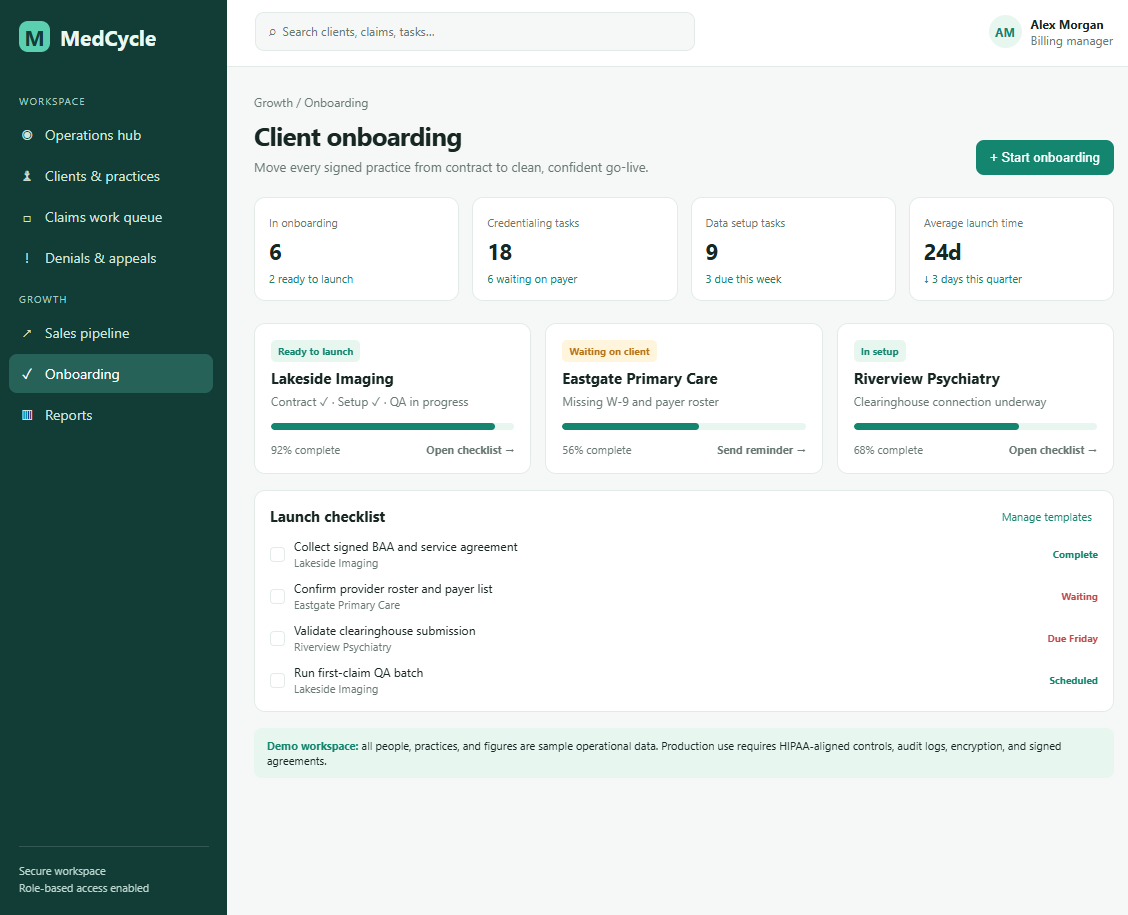
Task: Click 6 waiting on payer text
Action: pos(532,279)
